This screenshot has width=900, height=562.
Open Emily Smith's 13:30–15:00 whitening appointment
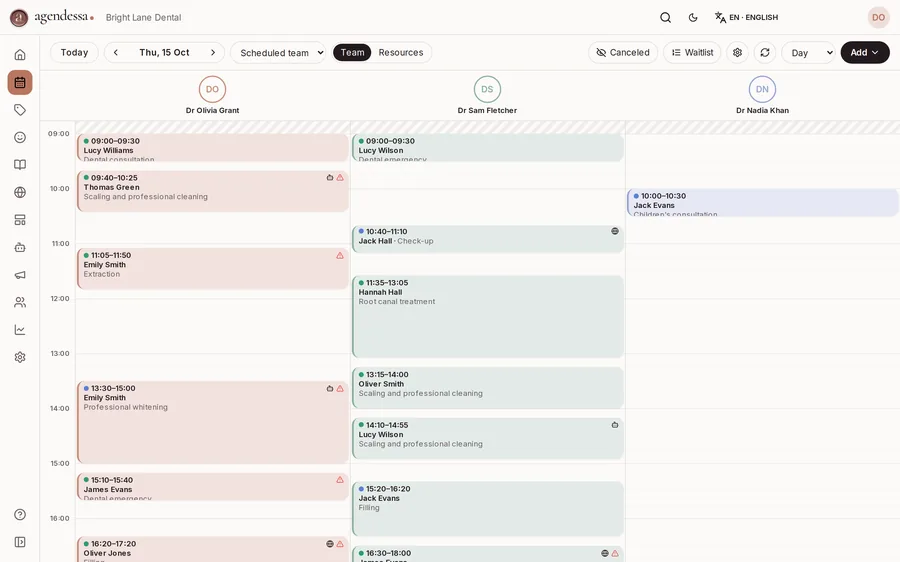coord(213,423)
